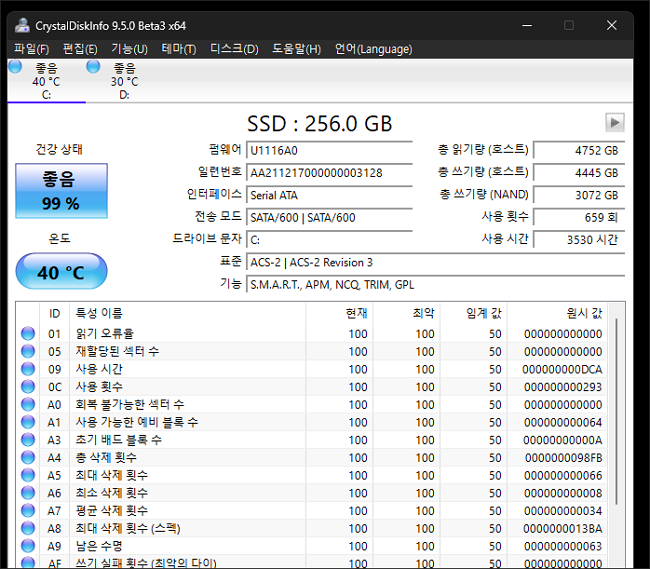Click status orb for attribute 09 사용 시간
Image resolution: width=650 pixels, height=569 pixels.
click(28, 369)
